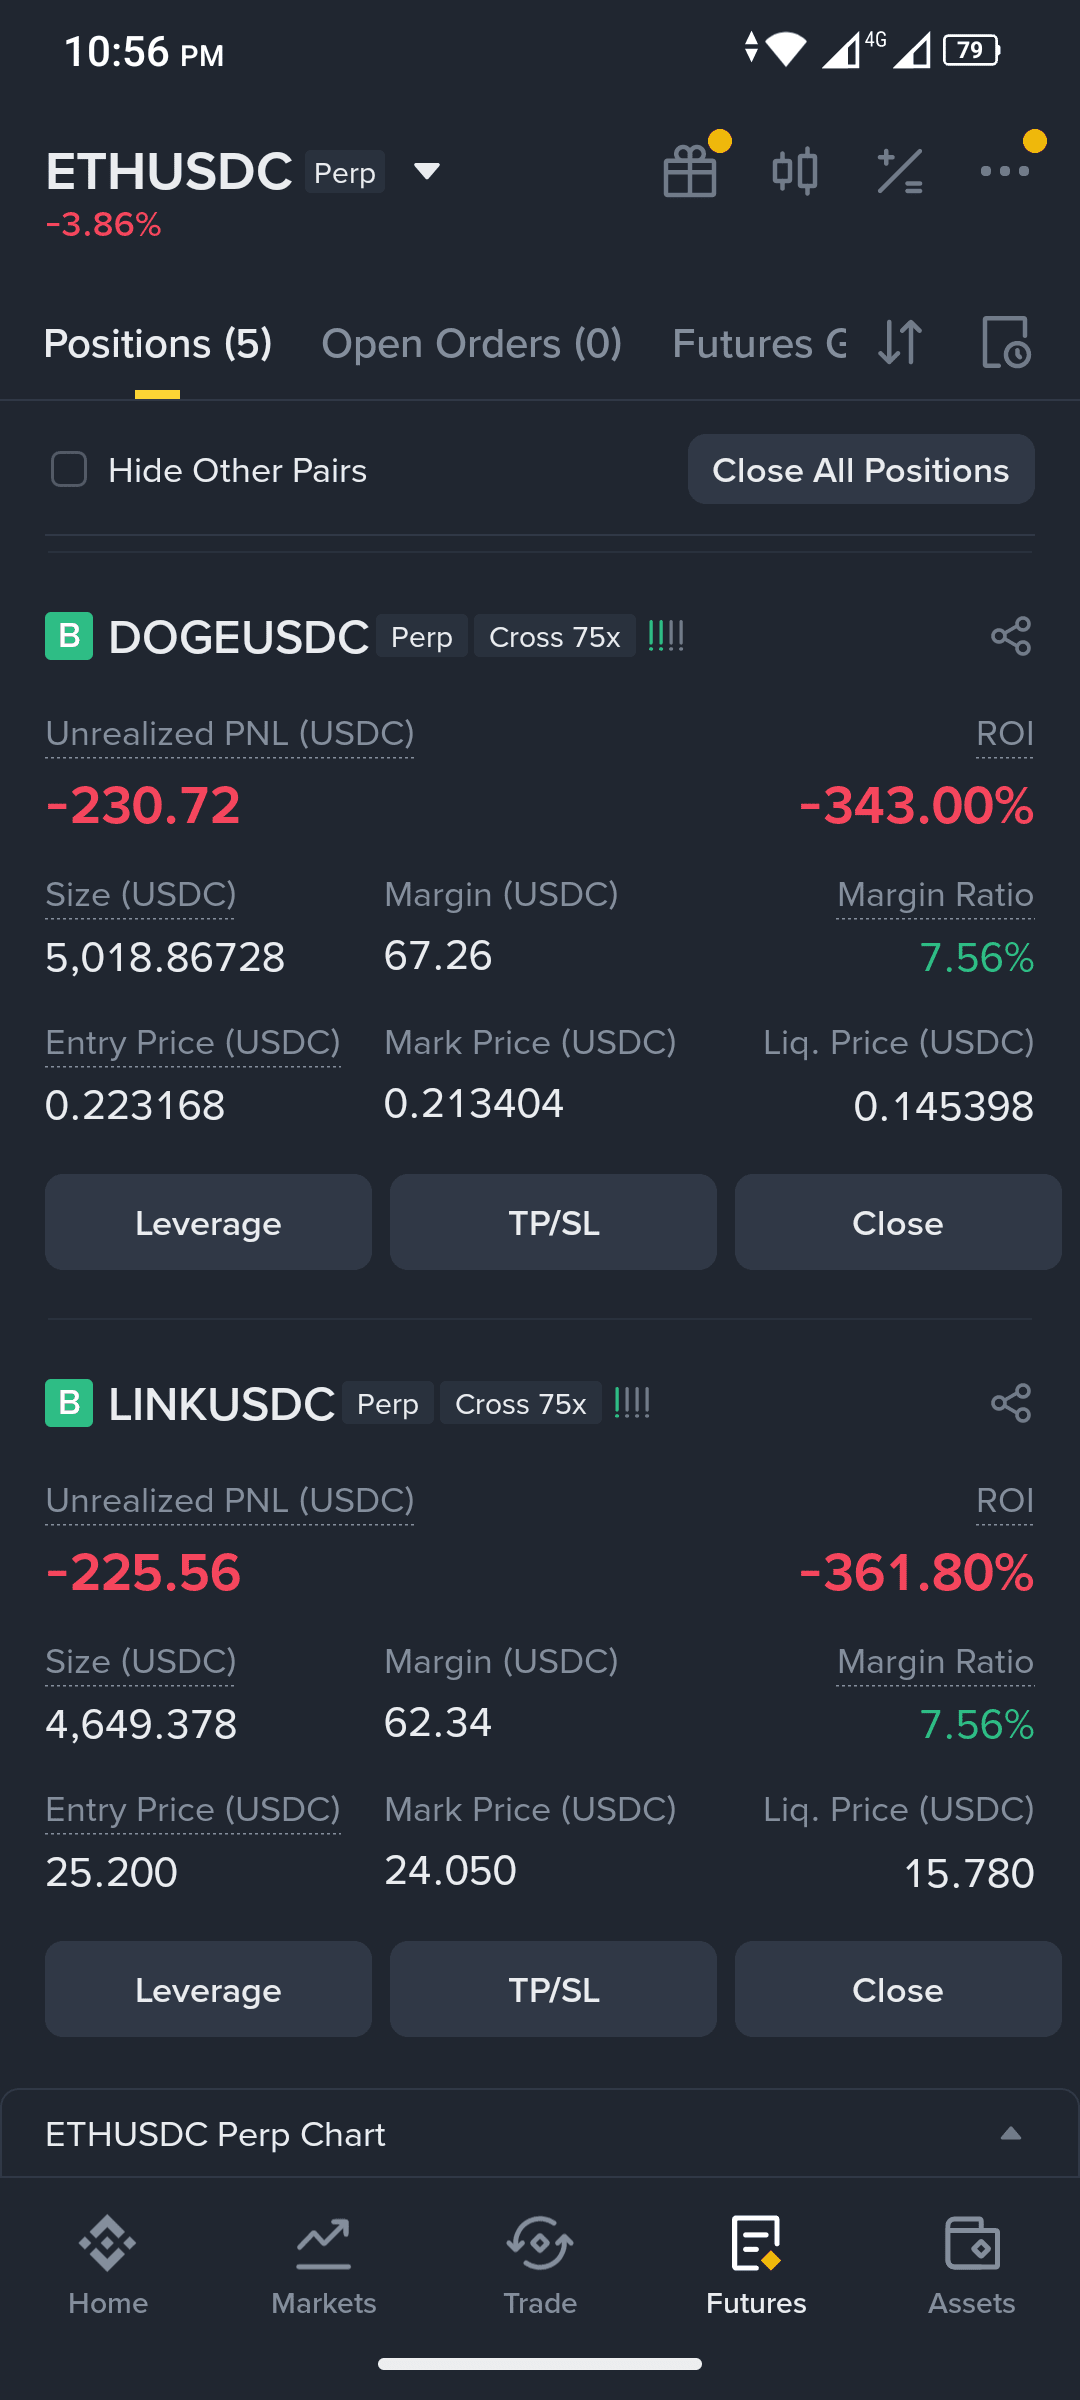Share the LINKUSDC position

click(1011, 1403)
